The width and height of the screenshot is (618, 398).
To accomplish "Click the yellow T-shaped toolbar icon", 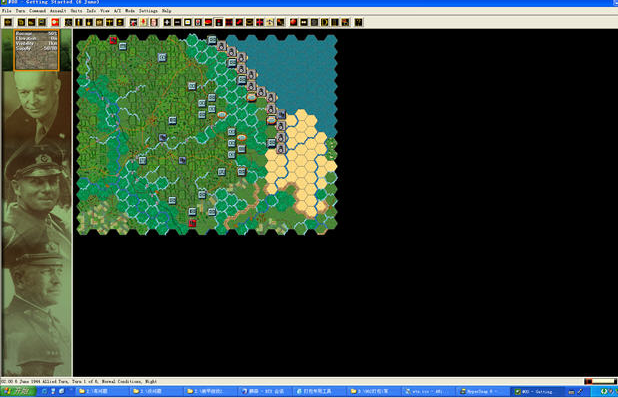I will (x=110, y=22).
